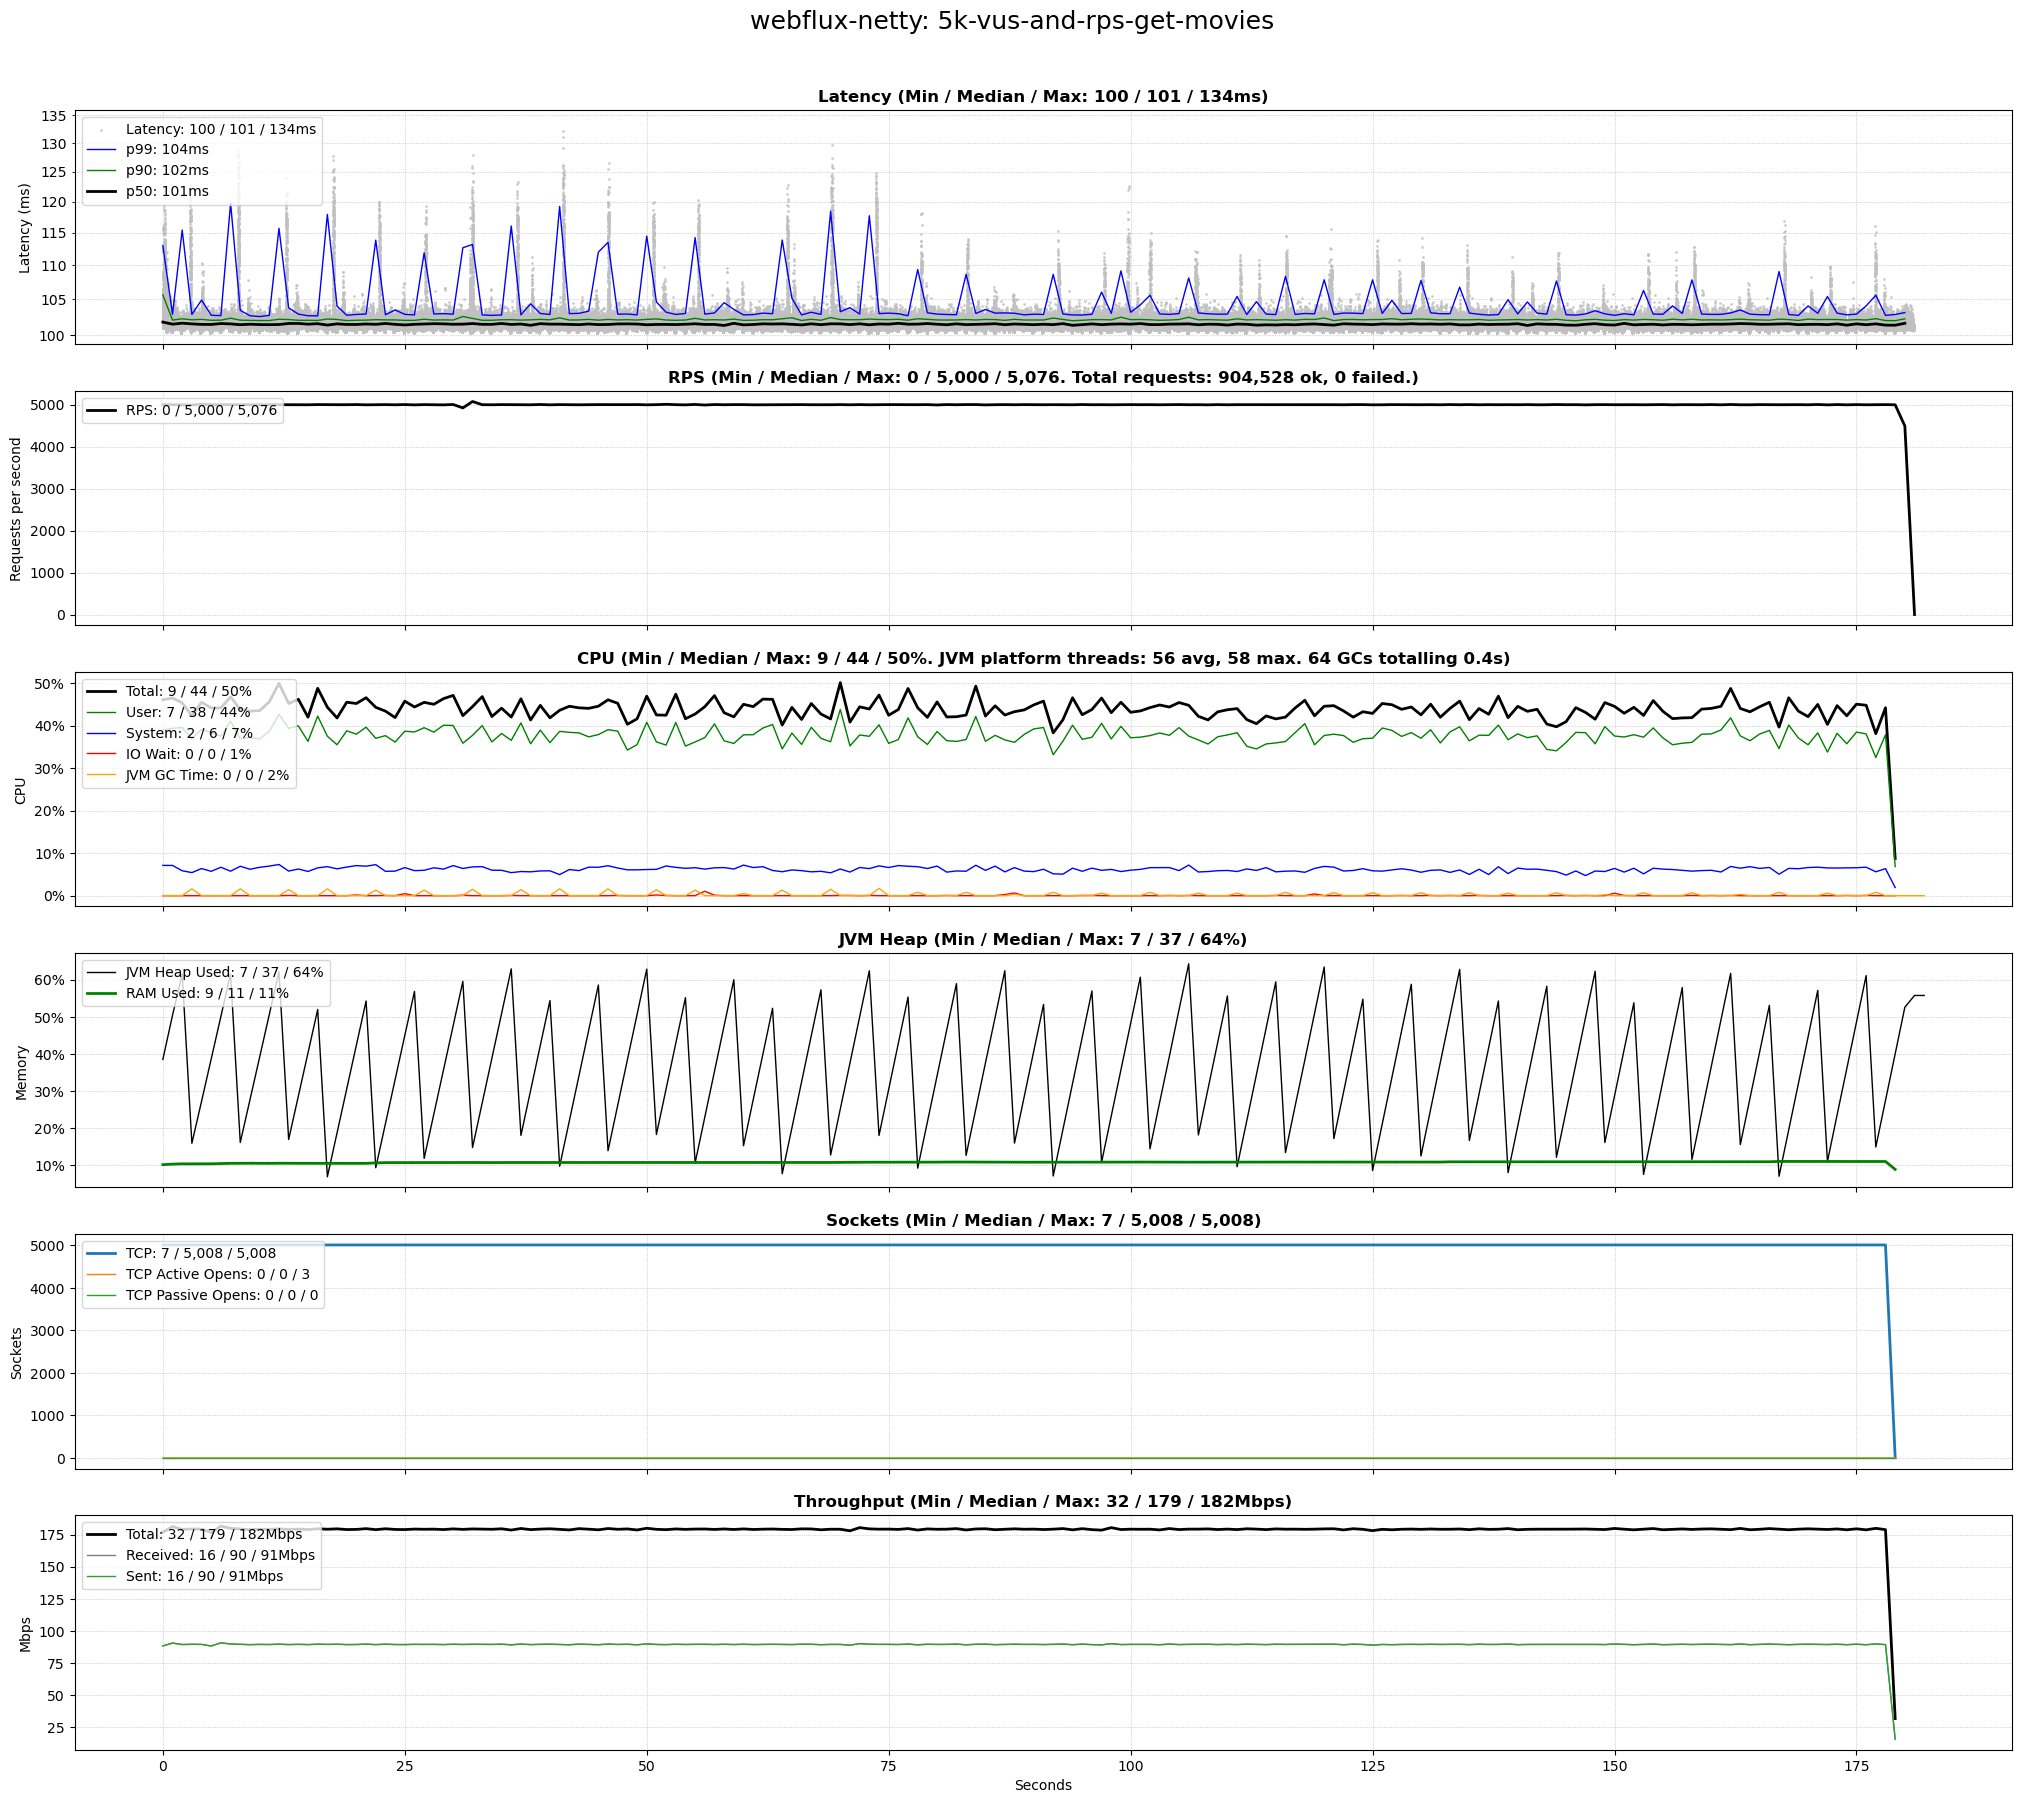This screenshot has height=1803, width=2022.
Task: Click the RPS: 0 / 5,000 / 5,076 legend
Action: click(200, 411)
